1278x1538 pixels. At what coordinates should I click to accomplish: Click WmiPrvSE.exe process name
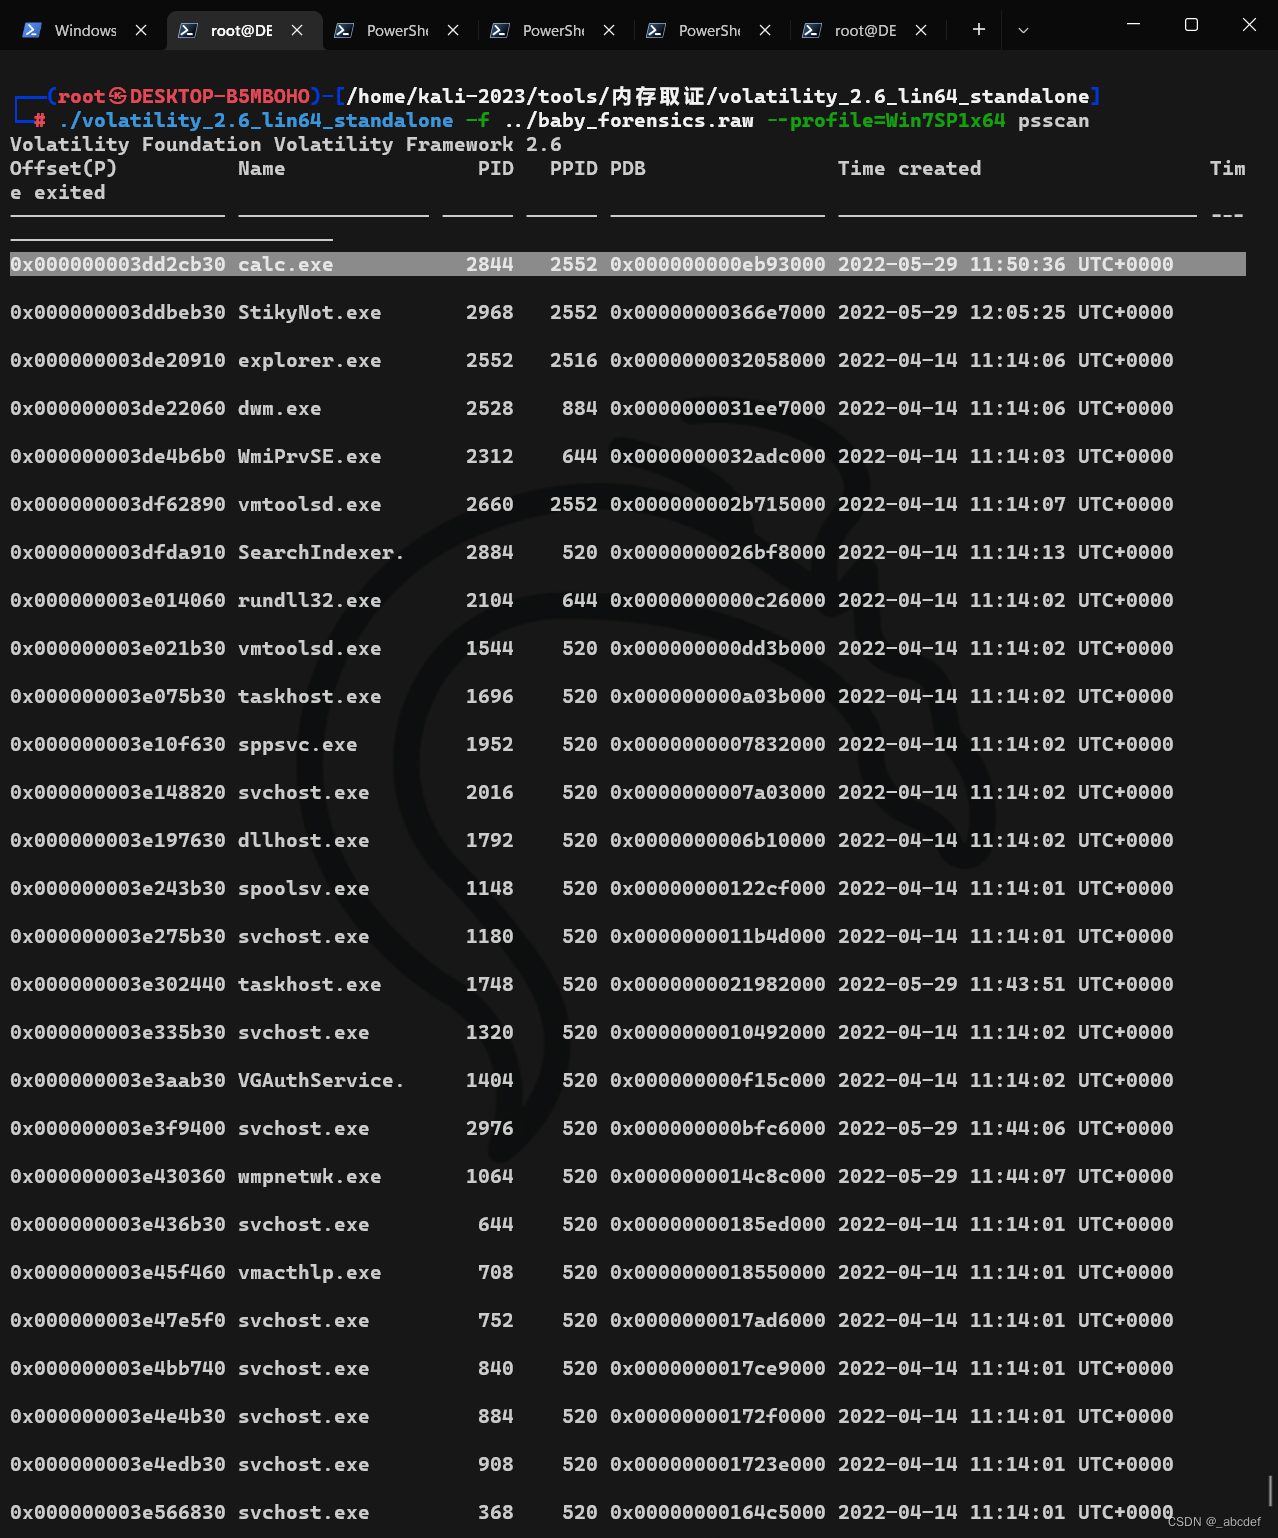(x=309, y=456)
